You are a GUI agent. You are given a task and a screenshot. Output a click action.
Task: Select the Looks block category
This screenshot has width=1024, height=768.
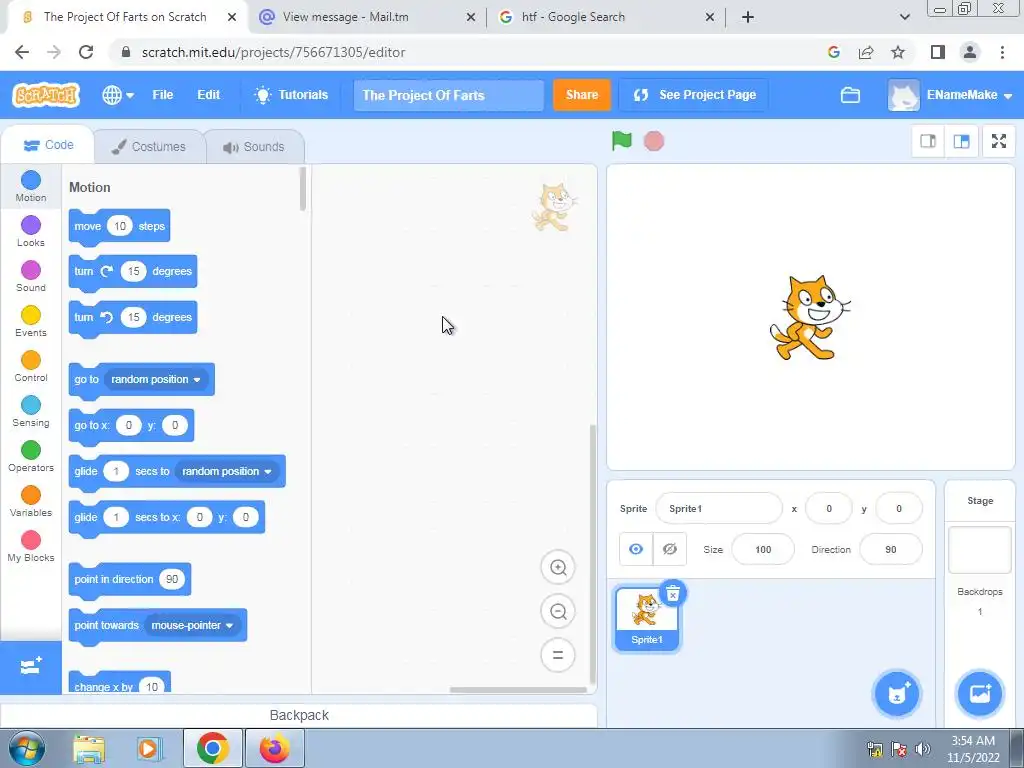[x=31, y=231]
